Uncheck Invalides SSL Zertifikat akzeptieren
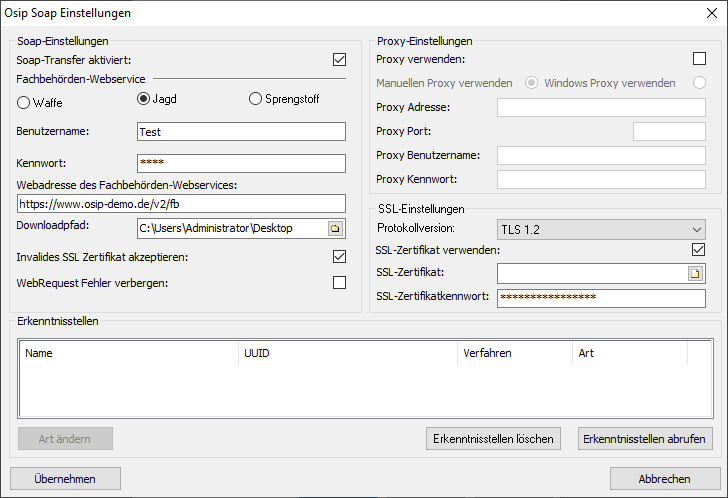This screenshot has height=498, width=728. coord(339,257)
